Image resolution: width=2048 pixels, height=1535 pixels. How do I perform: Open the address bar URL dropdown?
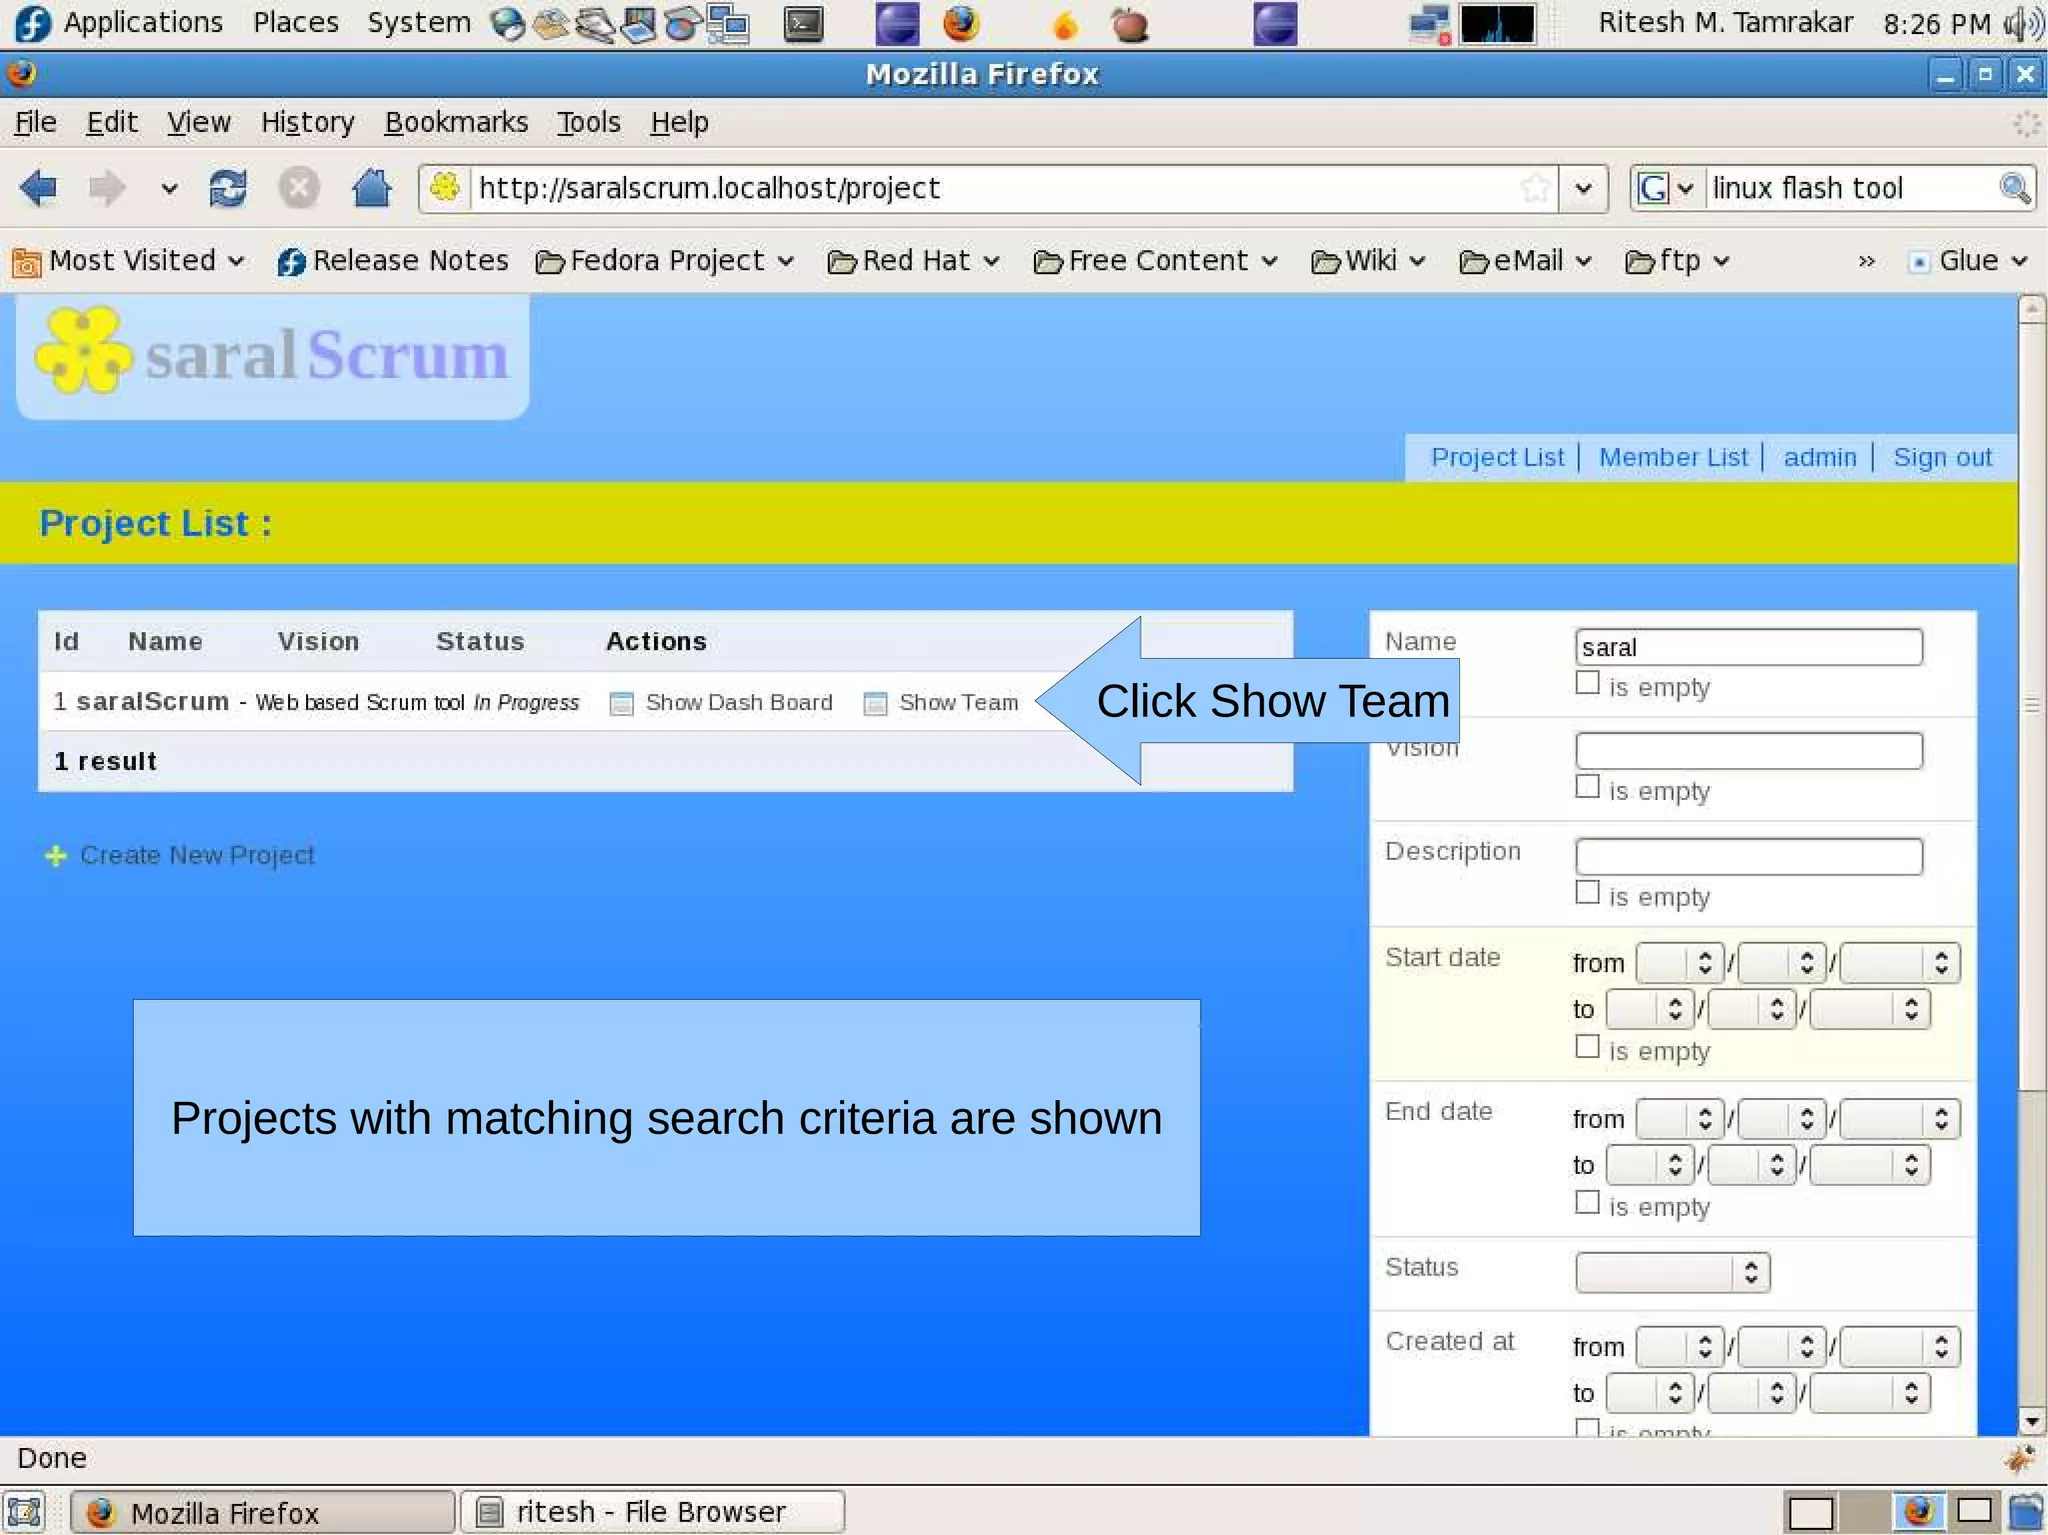click(1583, 188)
